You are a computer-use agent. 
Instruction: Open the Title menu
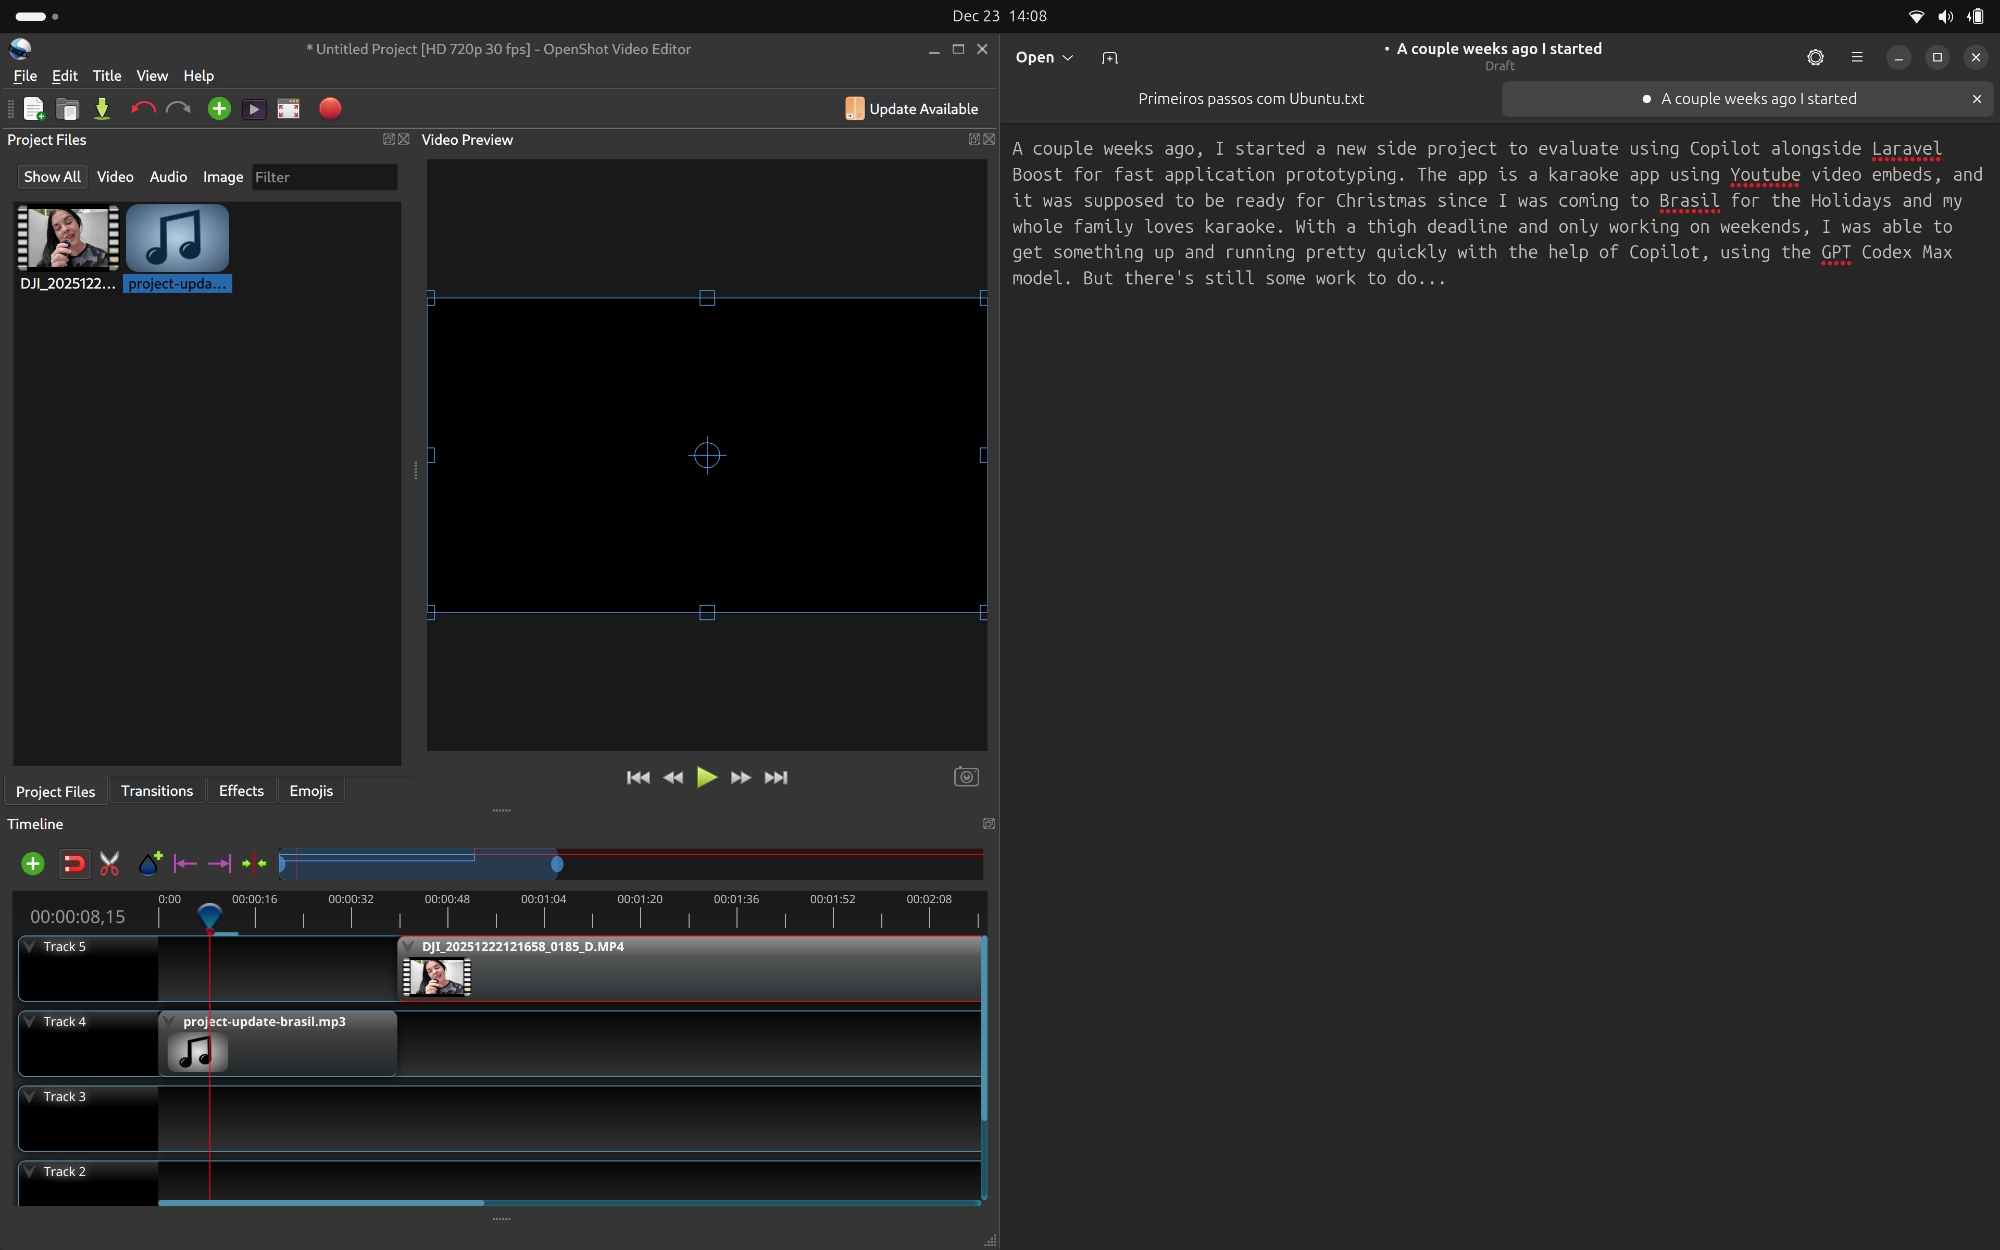point(106,76)
